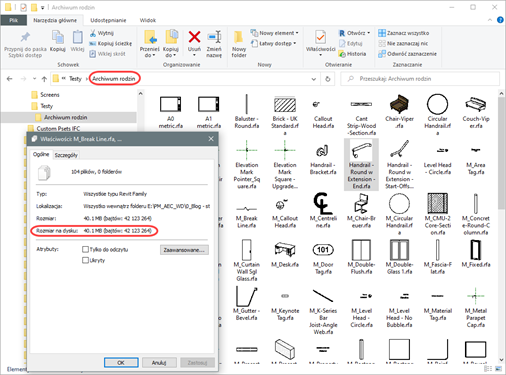Select Custom Psets IFC folder in tree
The height and width of the screenshot is (375, 506).
click(54, 128)
